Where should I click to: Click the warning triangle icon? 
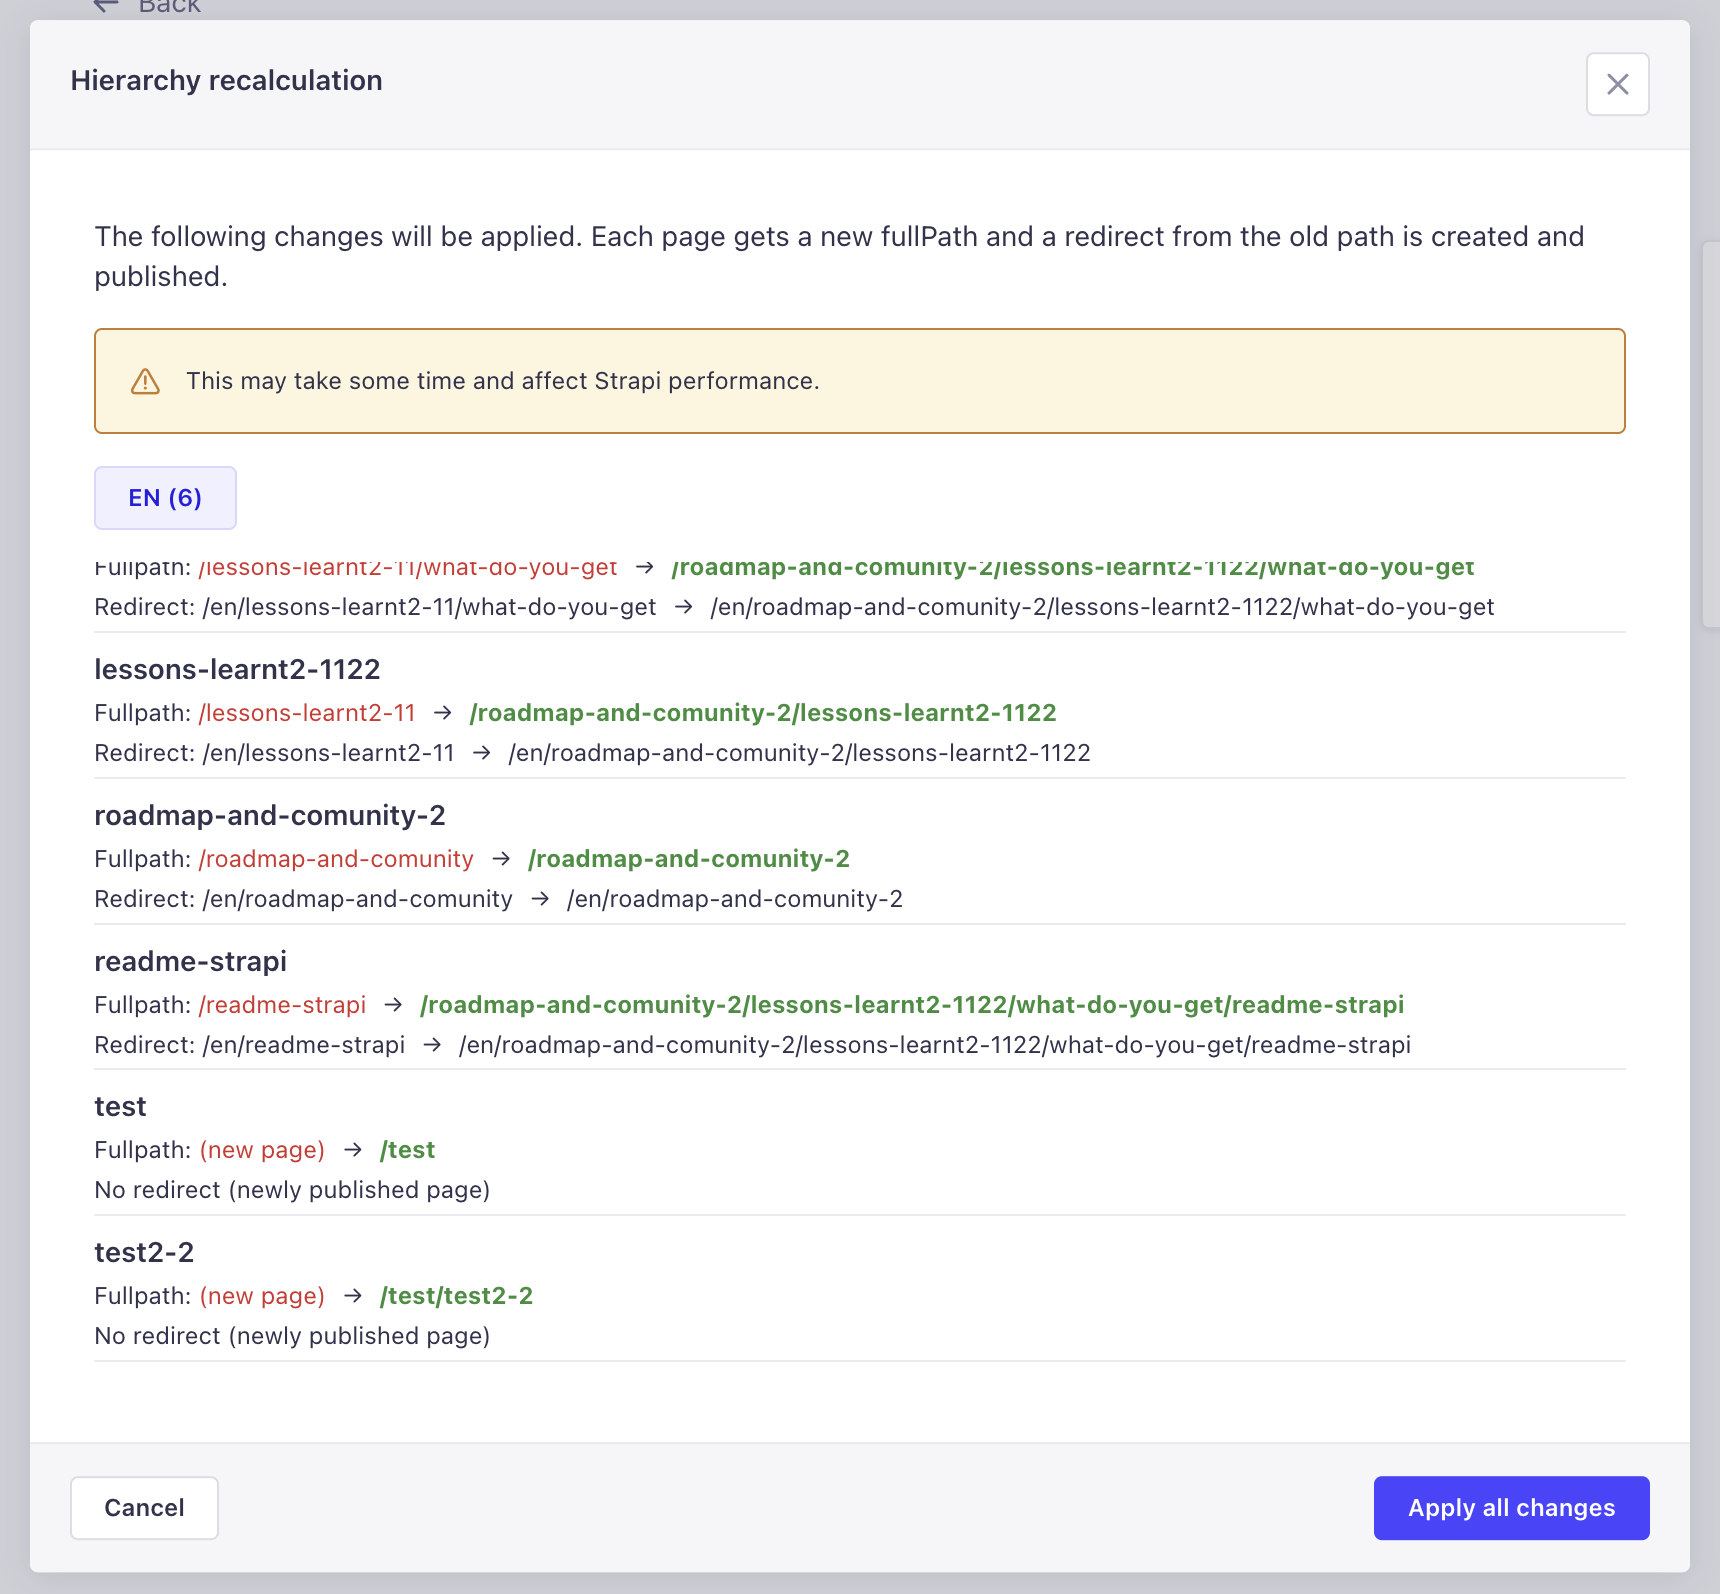tap(145, 381)
